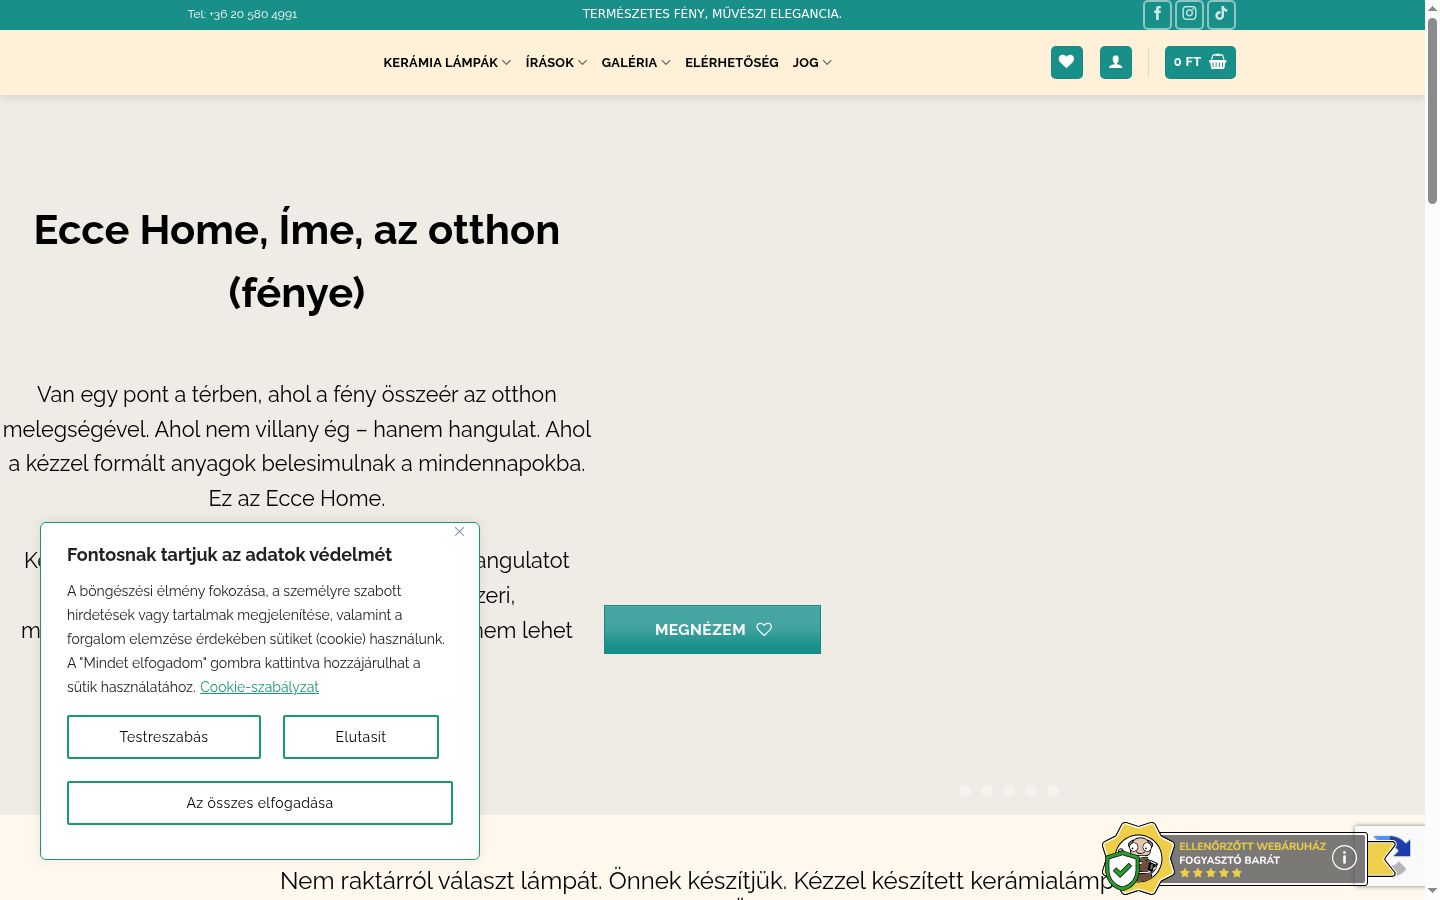1440x900 pixels.
Task: Reject cookies with the Elutasít button
Action: 361,737
